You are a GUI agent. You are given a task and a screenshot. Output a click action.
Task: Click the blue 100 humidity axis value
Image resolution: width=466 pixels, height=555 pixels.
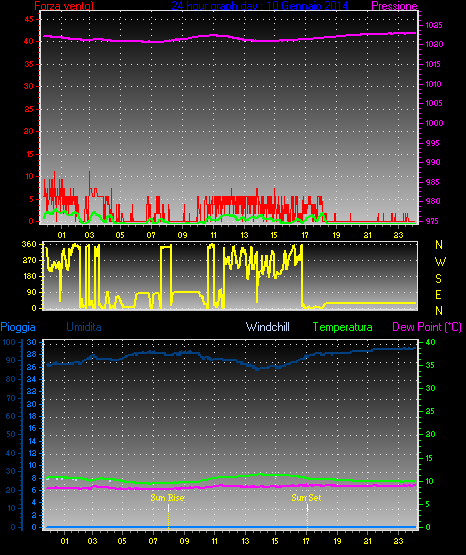(9, 342)
